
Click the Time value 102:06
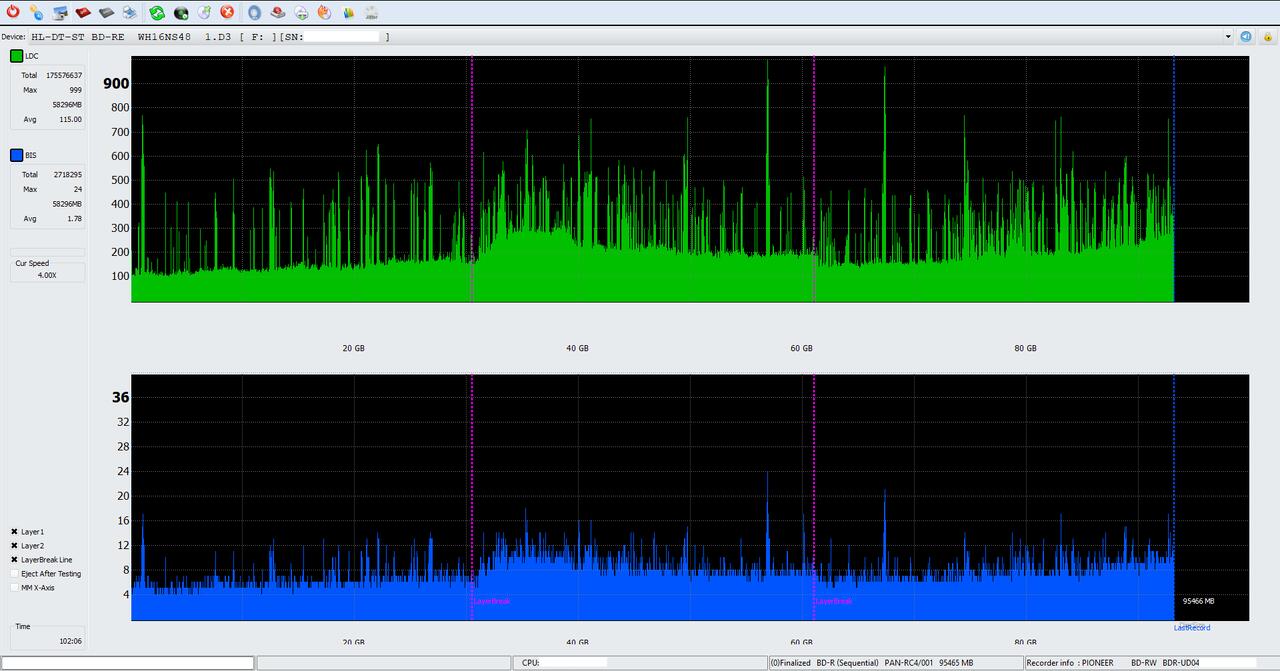click(x=71, y=641)
